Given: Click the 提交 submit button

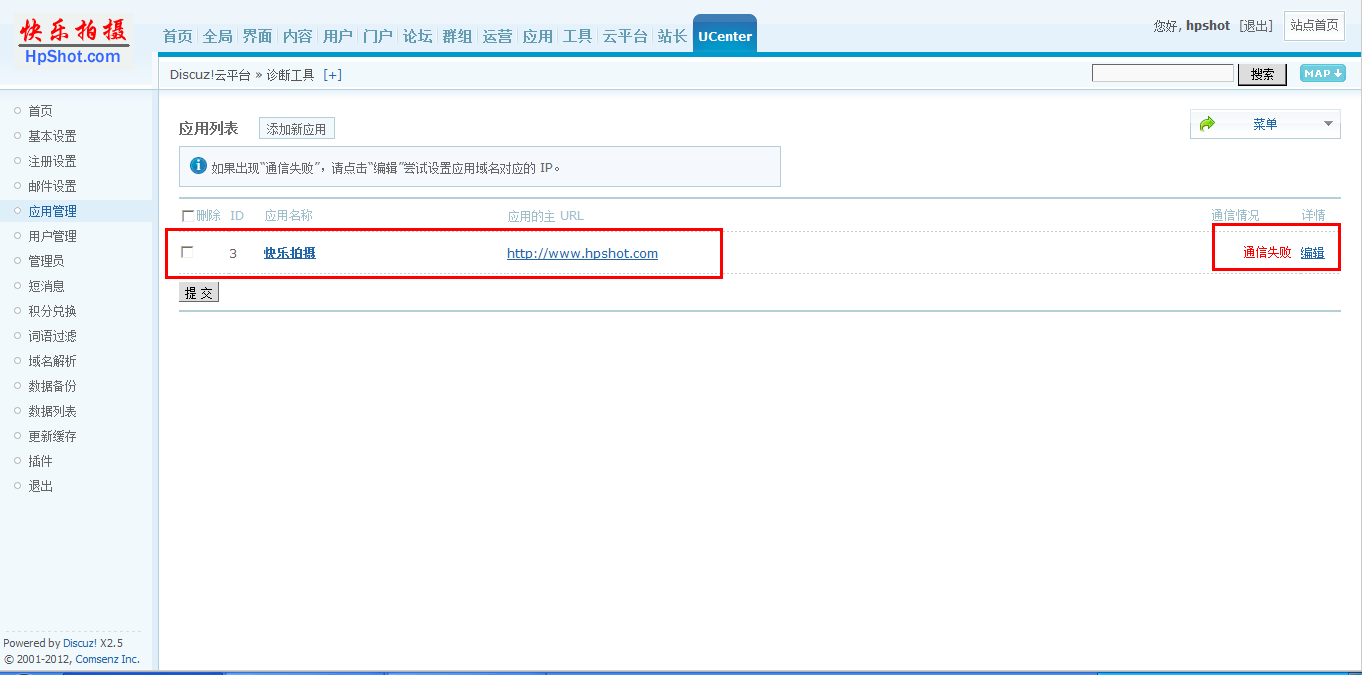Looking at the screenshot, I should tap(199, 293).
